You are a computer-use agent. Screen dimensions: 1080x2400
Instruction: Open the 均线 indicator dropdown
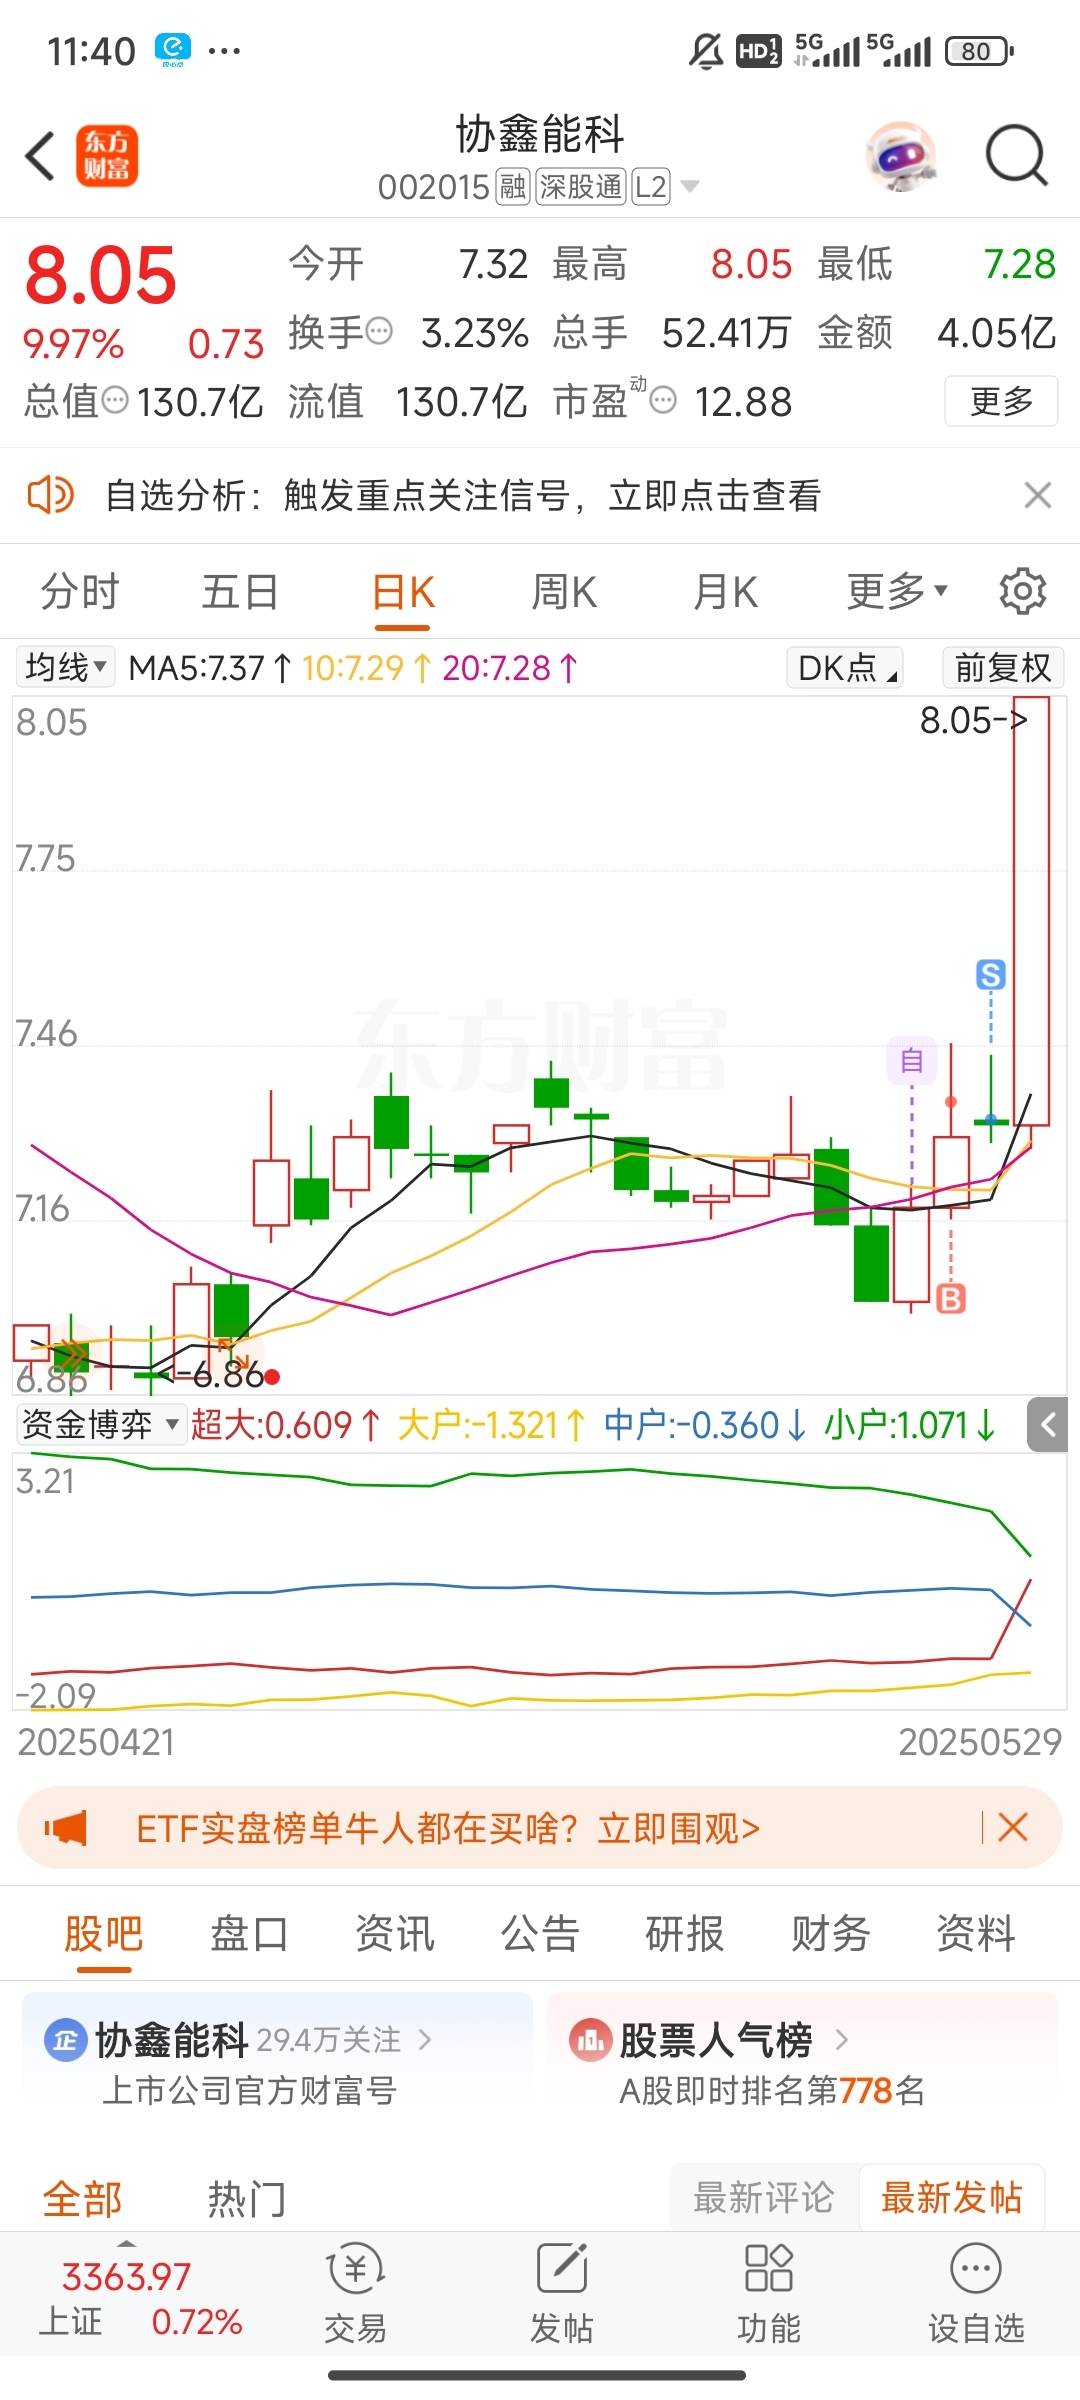pos(65,667)
